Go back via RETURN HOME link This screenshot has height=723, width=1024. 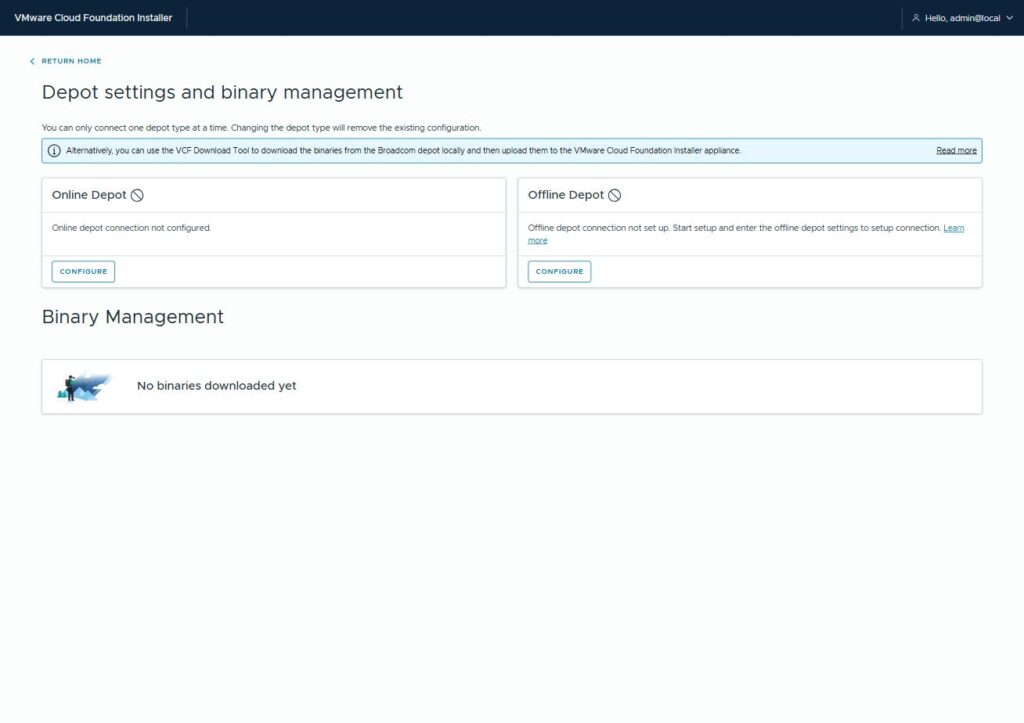71,61
